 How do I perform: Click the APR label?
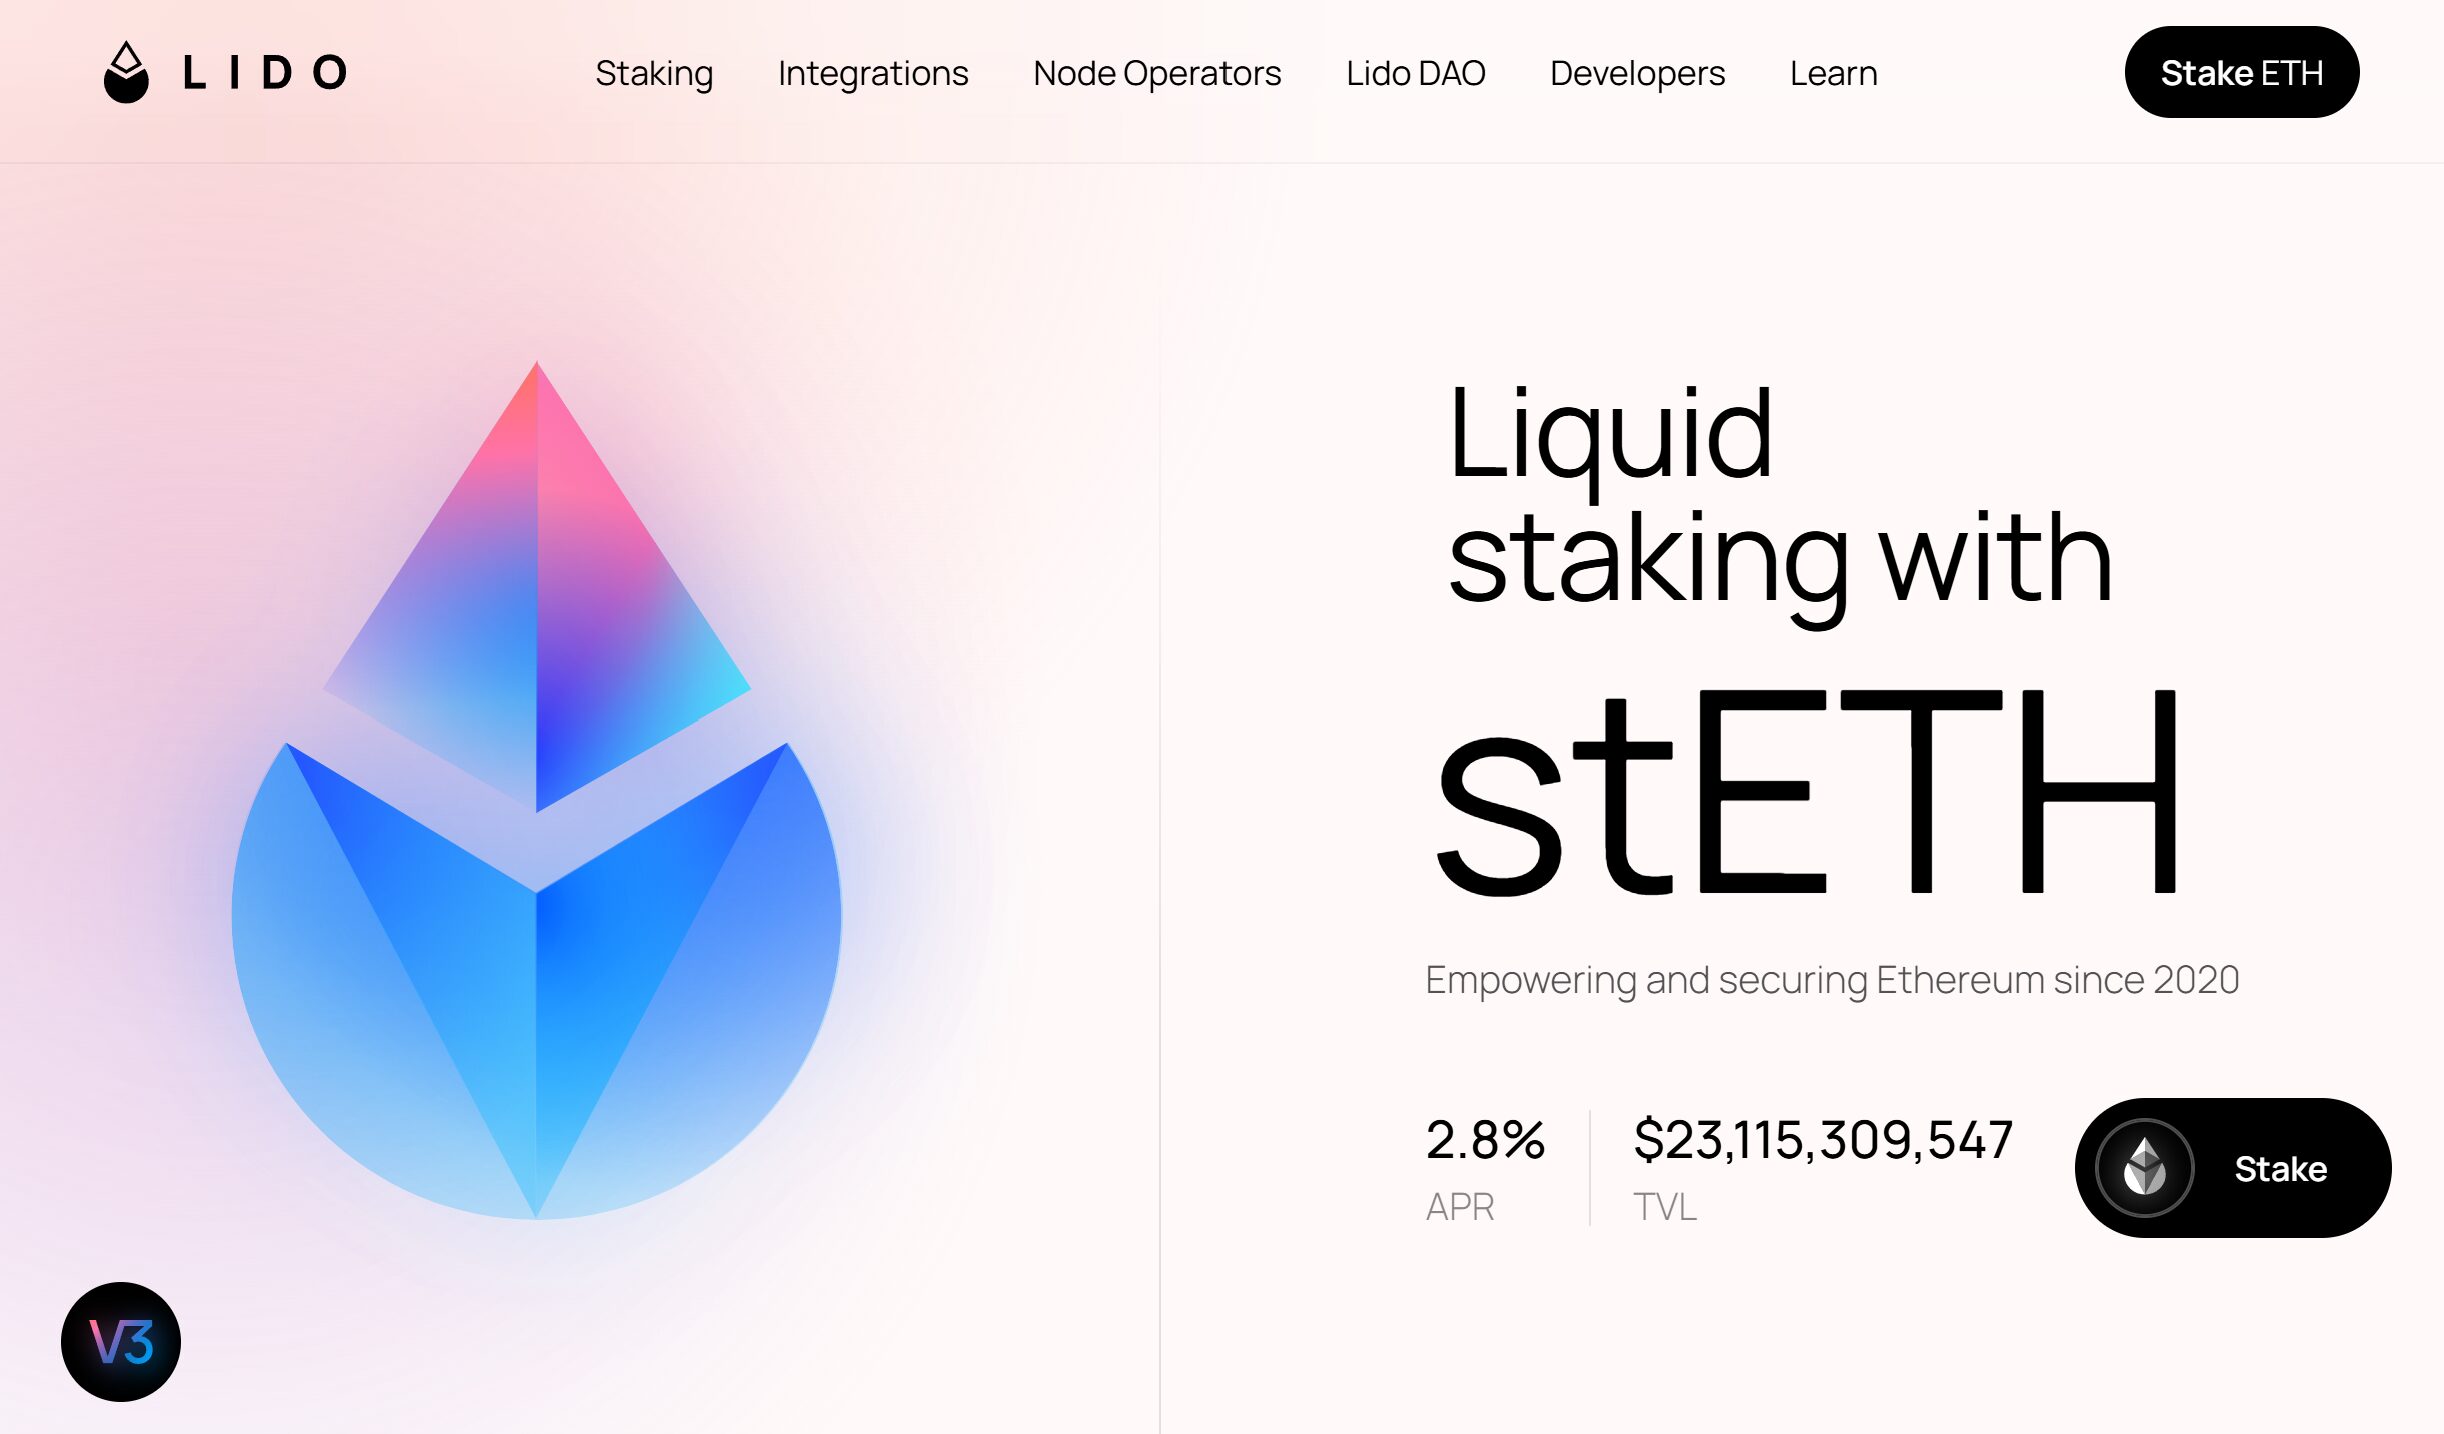coord(1459,1207)
